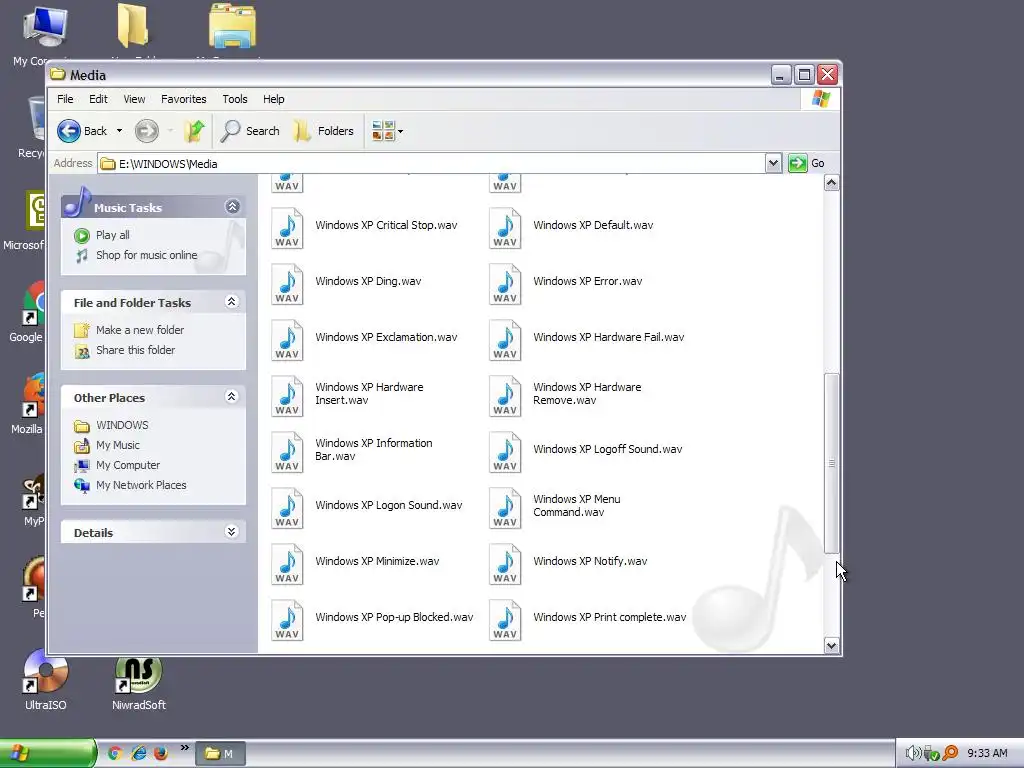This screenshot has width=1024, height=768.
Task: Open My Network Places link
Action: click(x=141, y=485)
